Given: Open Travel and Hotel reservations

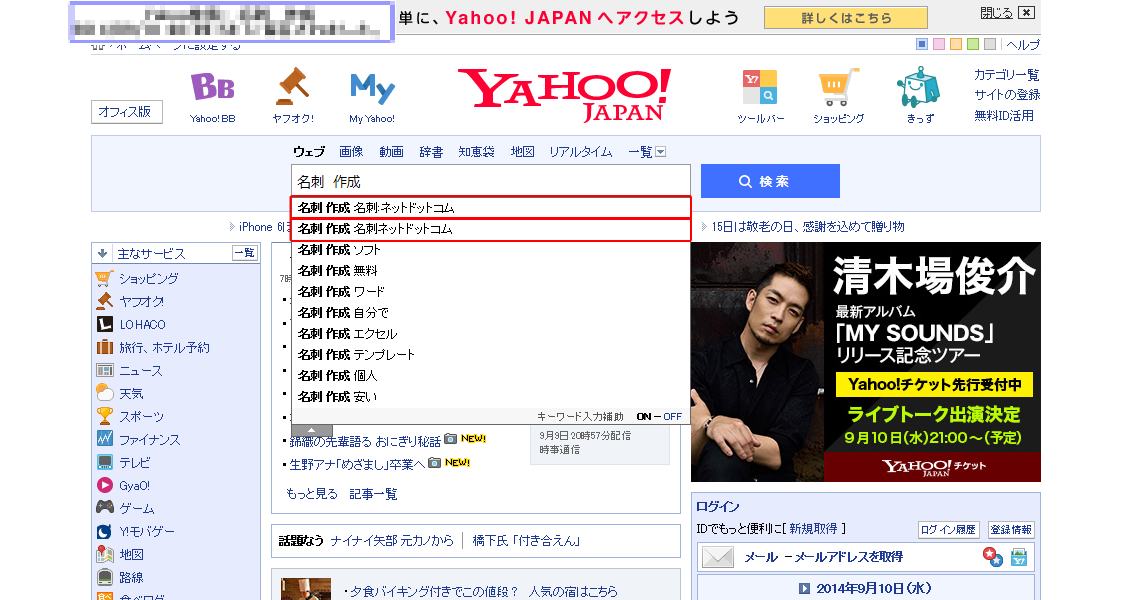Looking at the screenshot, I should coord(164,347).
